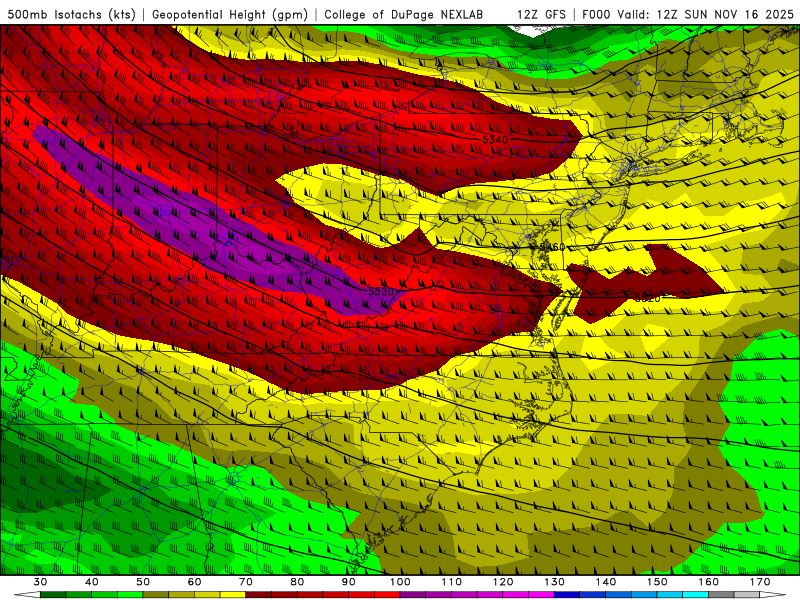Click the purple swatch starting at 100

click(413, 595)
